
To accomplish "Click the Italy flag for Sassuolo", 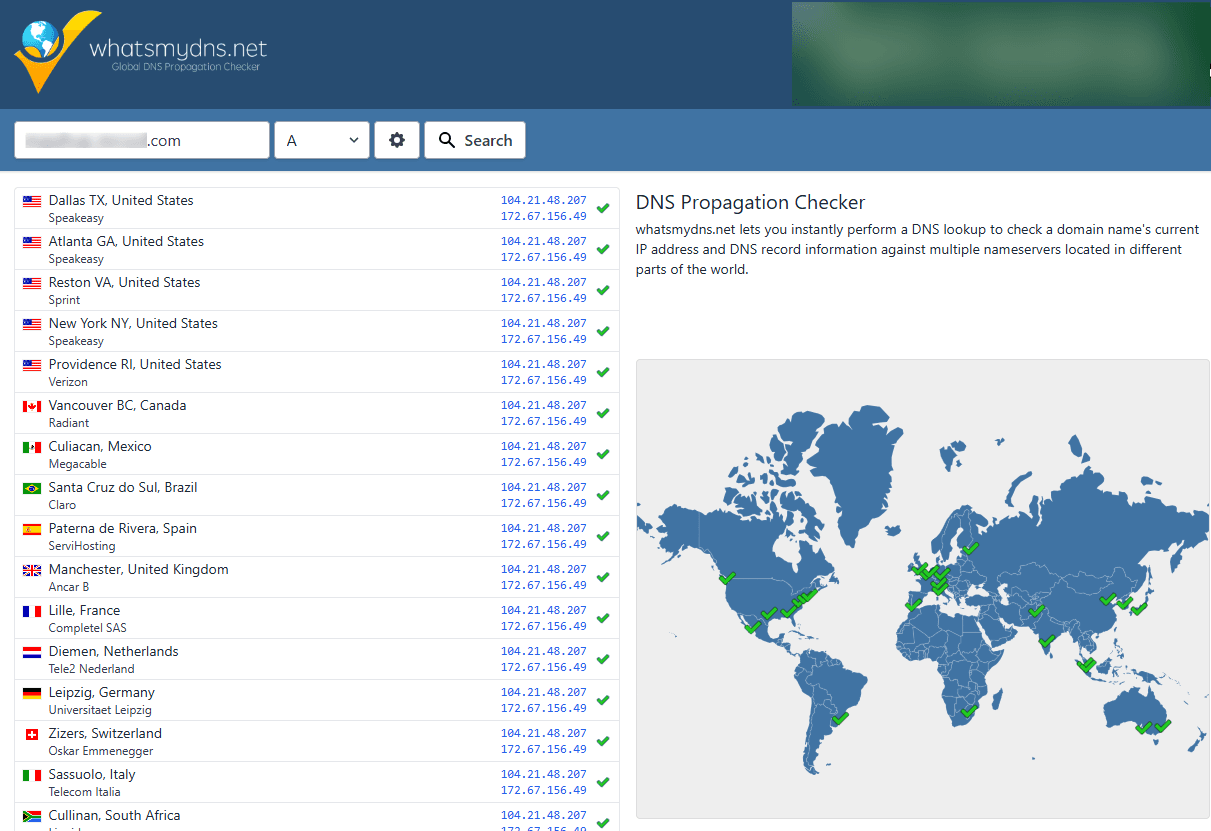I will point(32,775).
